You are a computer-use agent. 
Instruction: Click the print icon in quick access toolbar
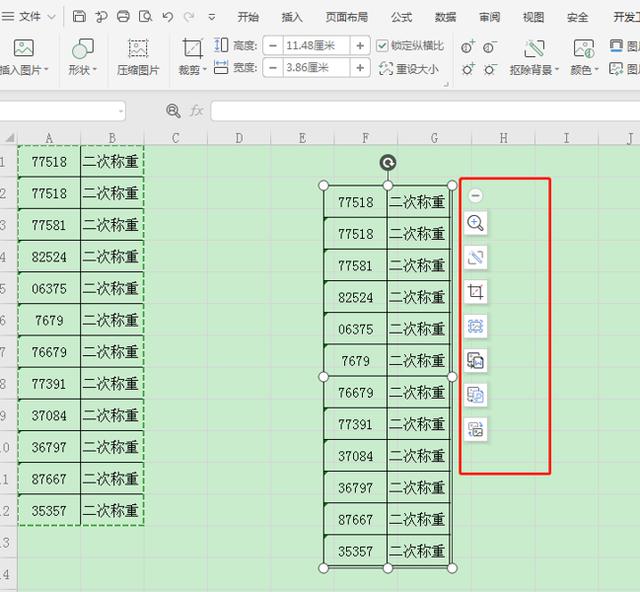(x=123, y=16)
